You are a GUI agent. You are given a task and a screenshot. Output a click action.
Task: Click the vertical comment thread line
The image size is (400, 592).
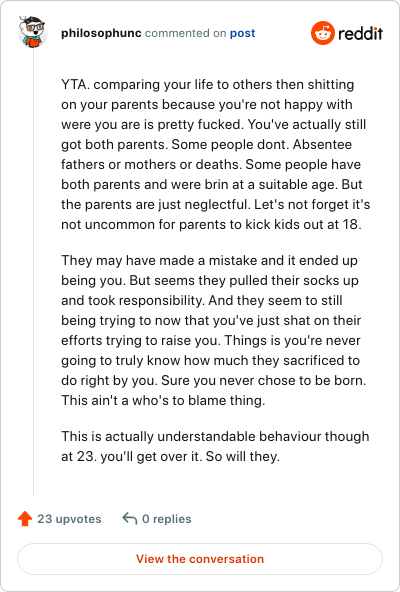pyautogui.click(x=34, y=271)
